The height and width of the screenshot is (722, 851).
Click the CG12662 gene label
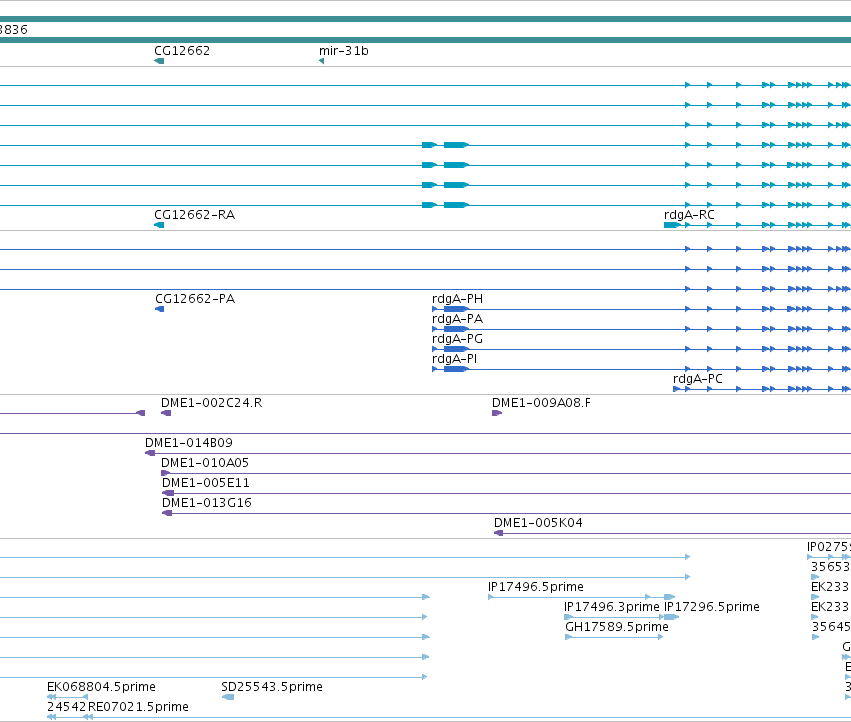coord(182,50)
